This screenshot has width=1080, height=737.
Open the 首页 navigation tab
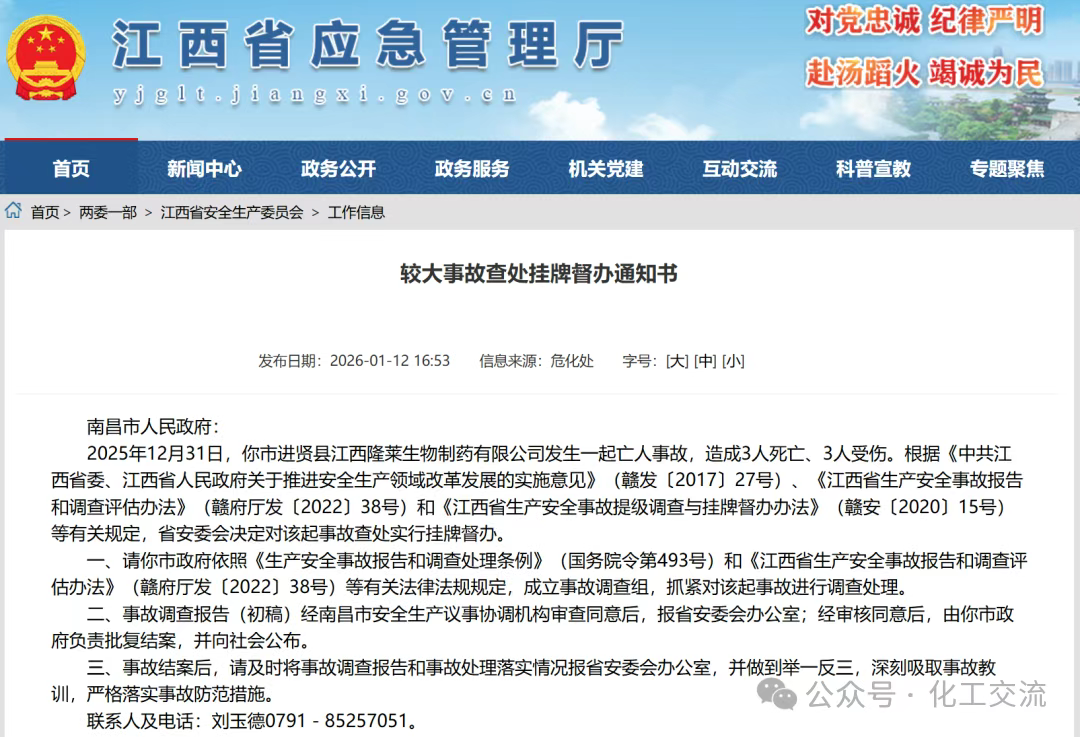point(71,169)
